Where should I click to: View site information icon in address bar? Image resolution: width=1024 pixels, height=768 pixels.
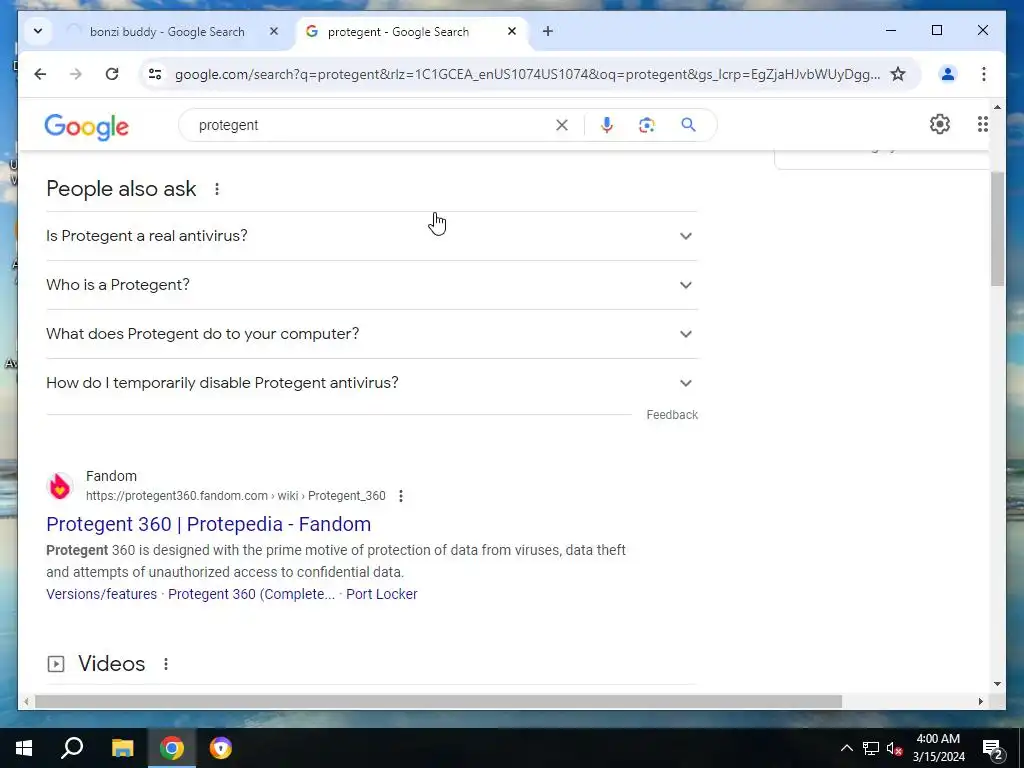pos(155,74)
